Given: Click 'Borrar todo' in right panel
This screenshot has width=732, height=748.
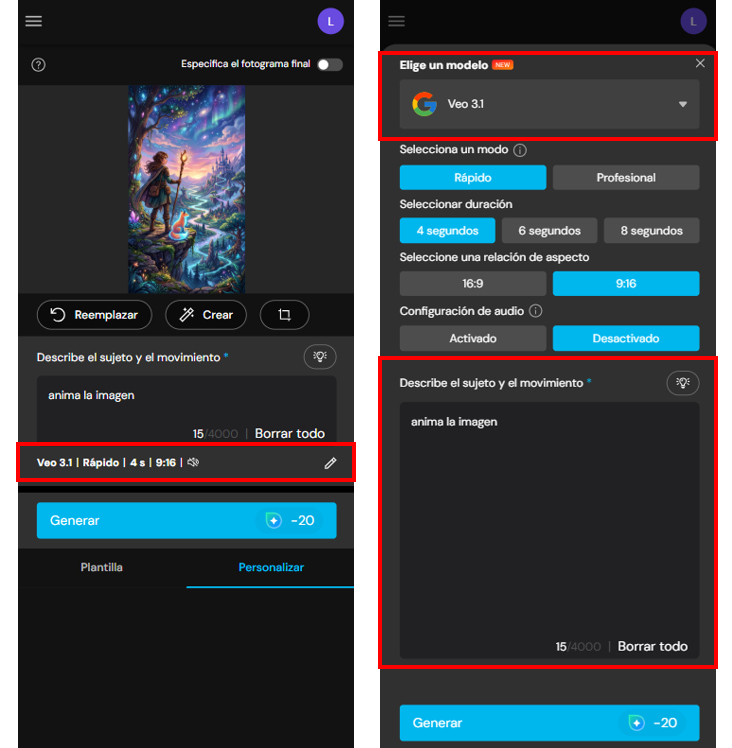Looking at the screenshot, I should coord(652,646).
